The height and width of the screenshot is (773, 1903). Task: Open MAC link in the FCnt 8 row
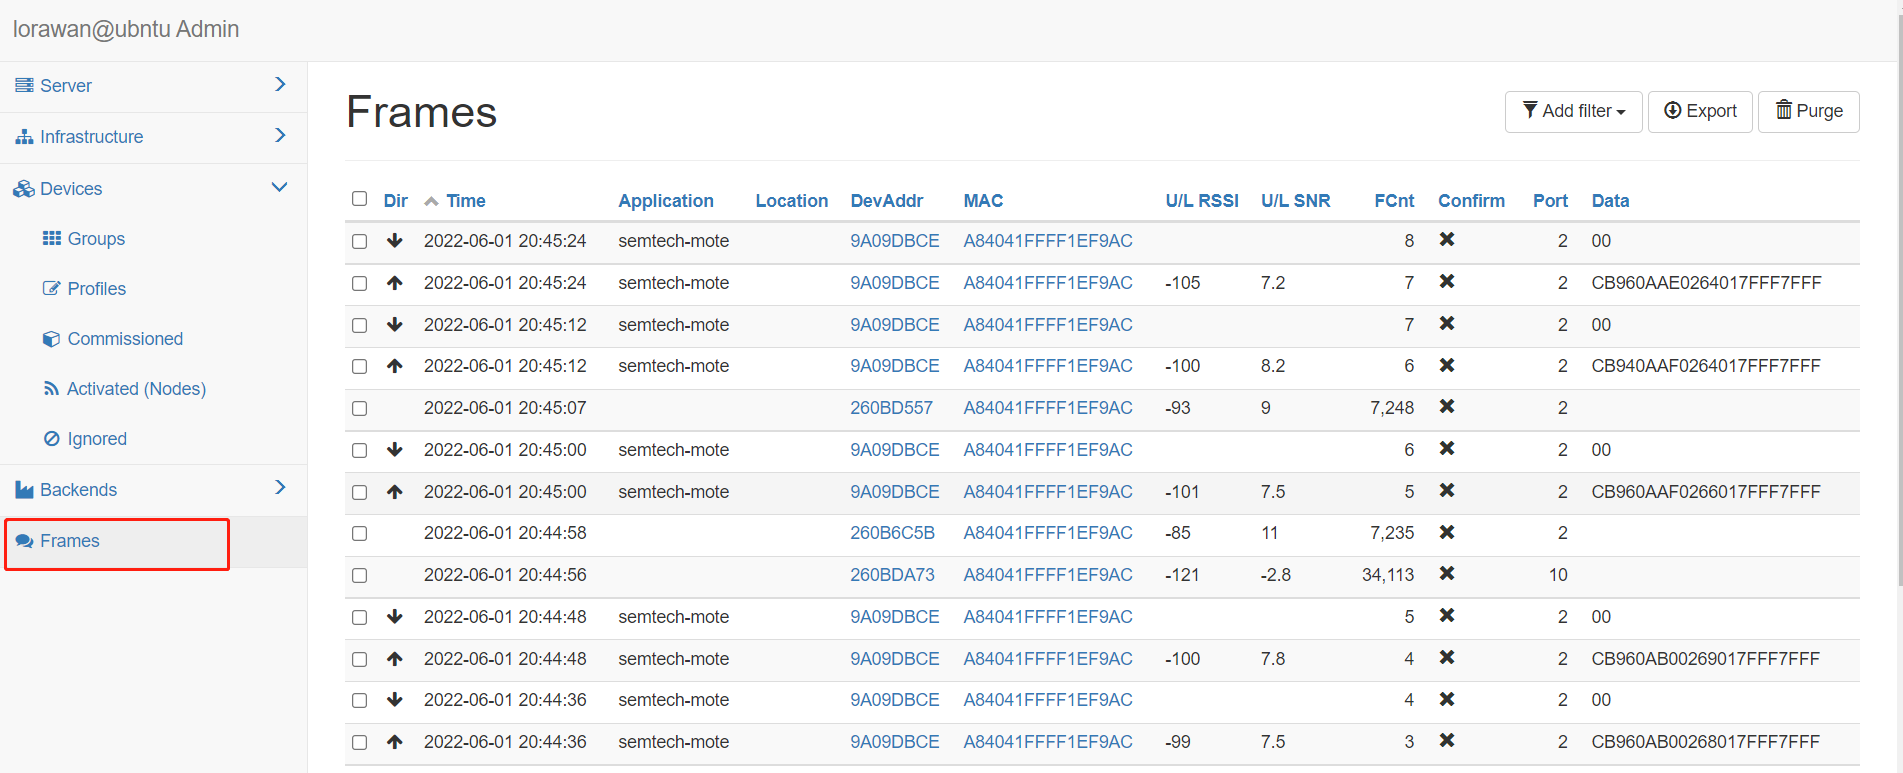[1048, 241]
